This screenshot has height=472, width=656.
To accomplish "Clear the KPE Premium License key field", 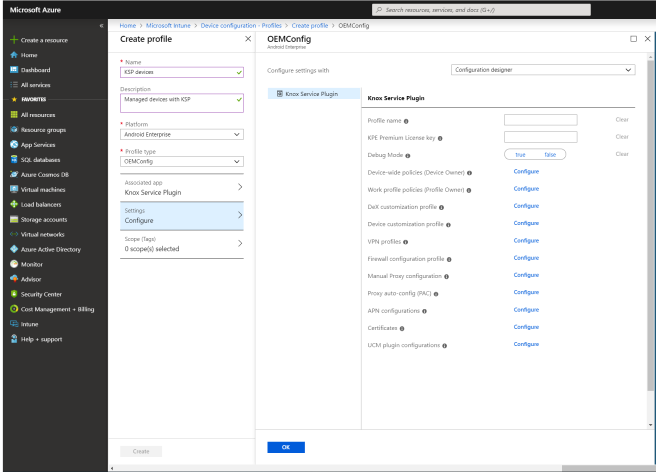I will [x=622, y=137].
